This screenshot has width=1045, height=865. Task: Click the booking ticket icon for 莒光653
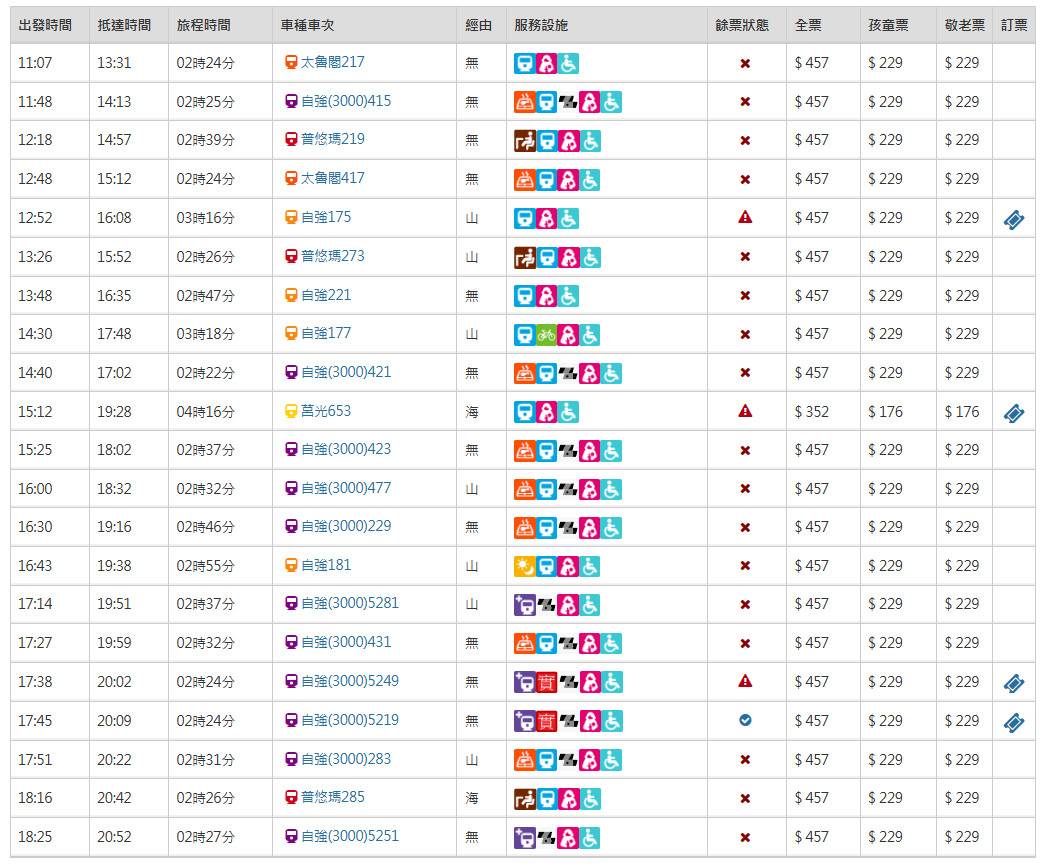[1013, 413]
